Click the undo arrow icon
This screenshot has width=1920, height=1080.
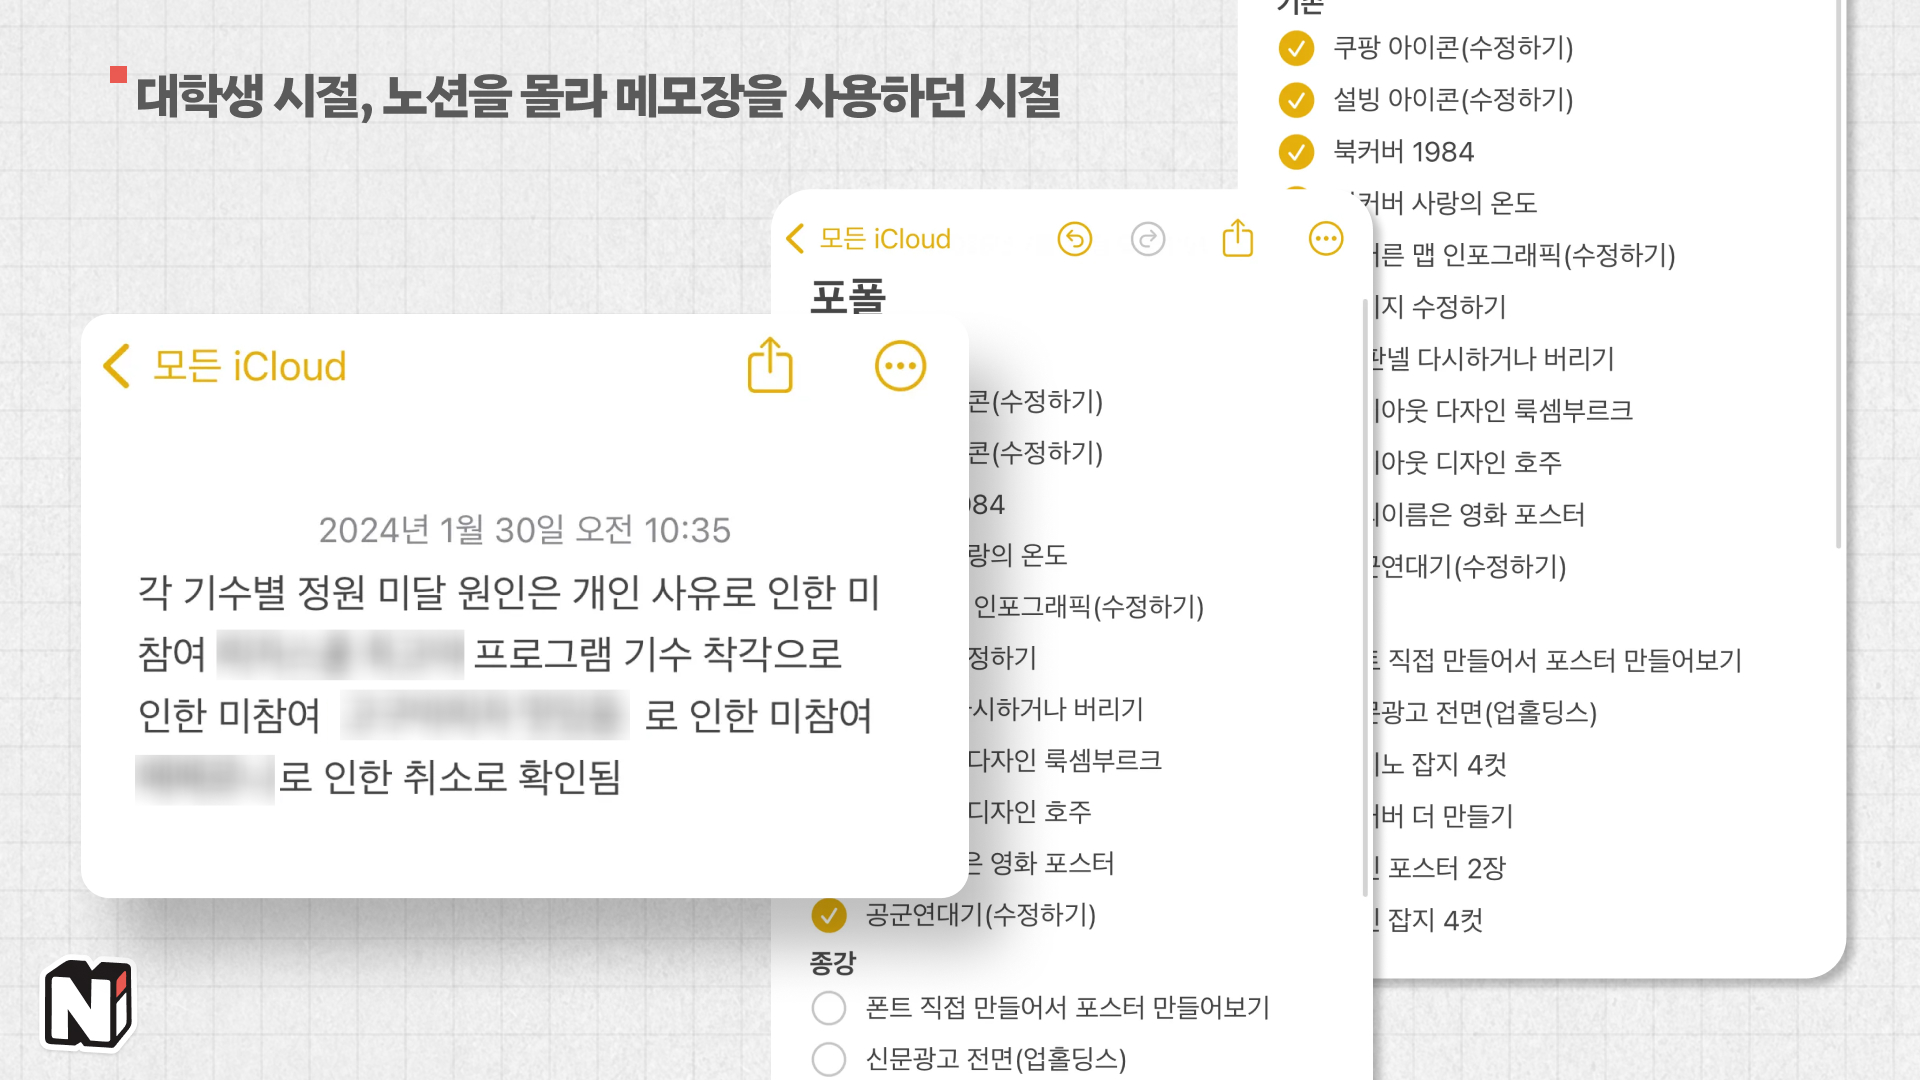[1074, 239]
